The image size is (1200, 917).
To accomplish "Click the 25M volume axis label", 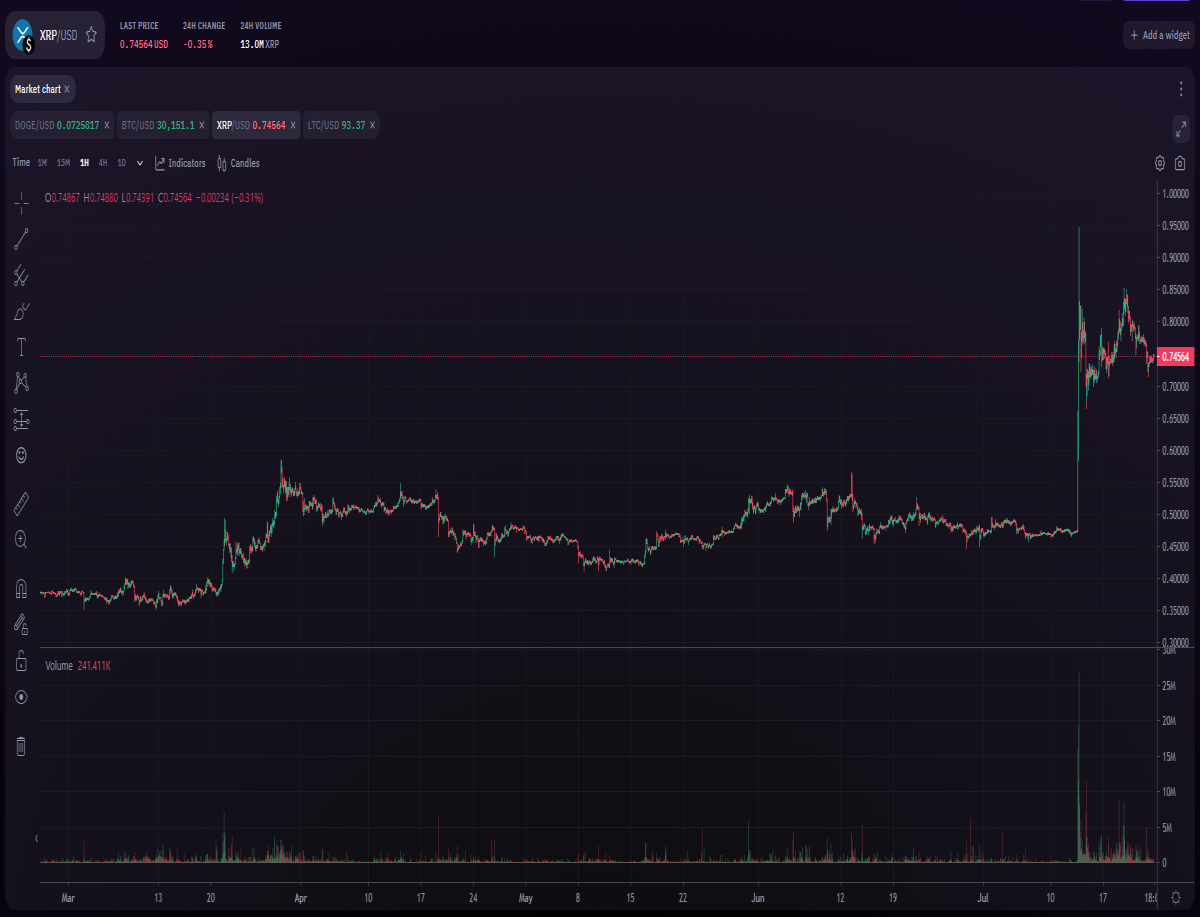I will (1169, 685).
